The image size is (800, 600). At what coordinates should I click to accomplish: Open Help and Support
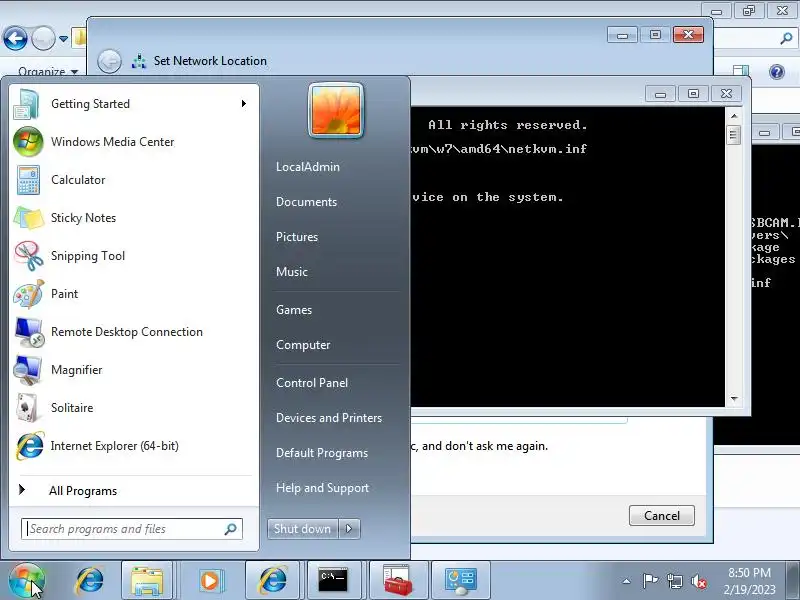322,488
